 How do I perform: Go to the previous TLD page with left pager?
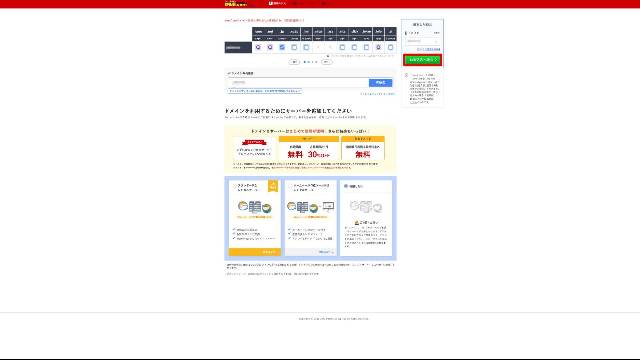[x=294, y=62]
